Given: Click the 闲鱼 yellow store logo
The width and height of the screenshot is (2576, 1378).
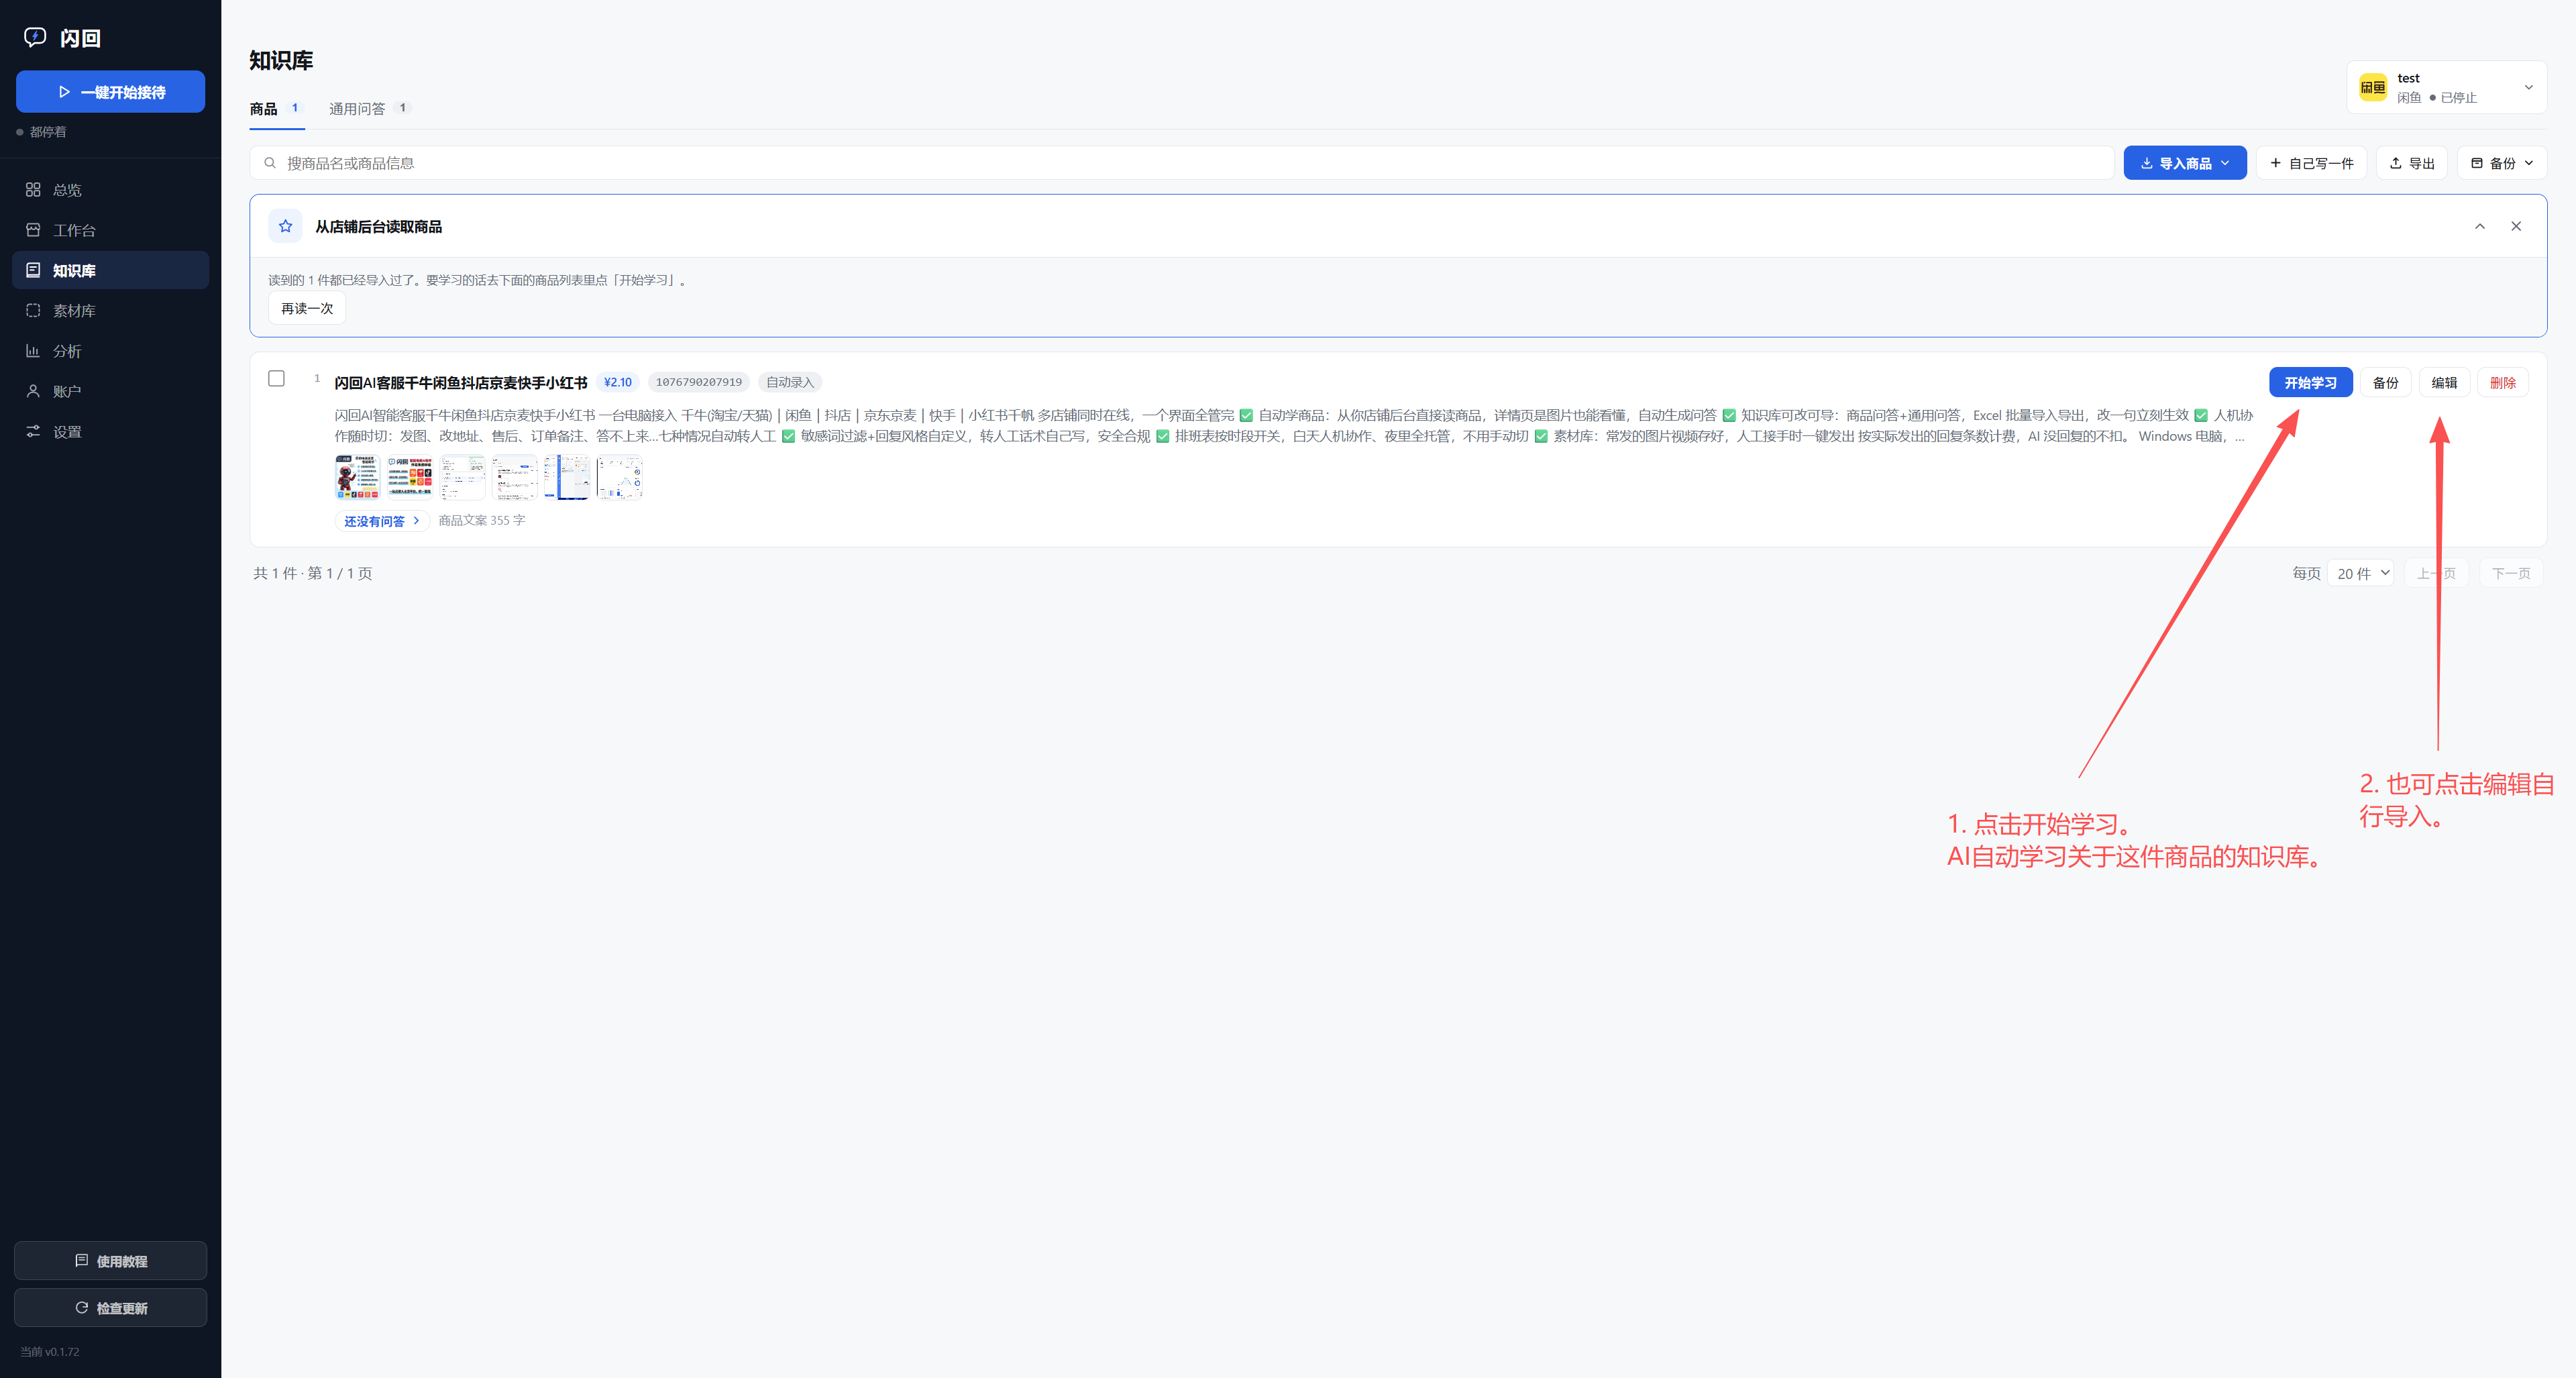Looking at the screenshot, I should pyautogui.click(x=2372, y=87).
